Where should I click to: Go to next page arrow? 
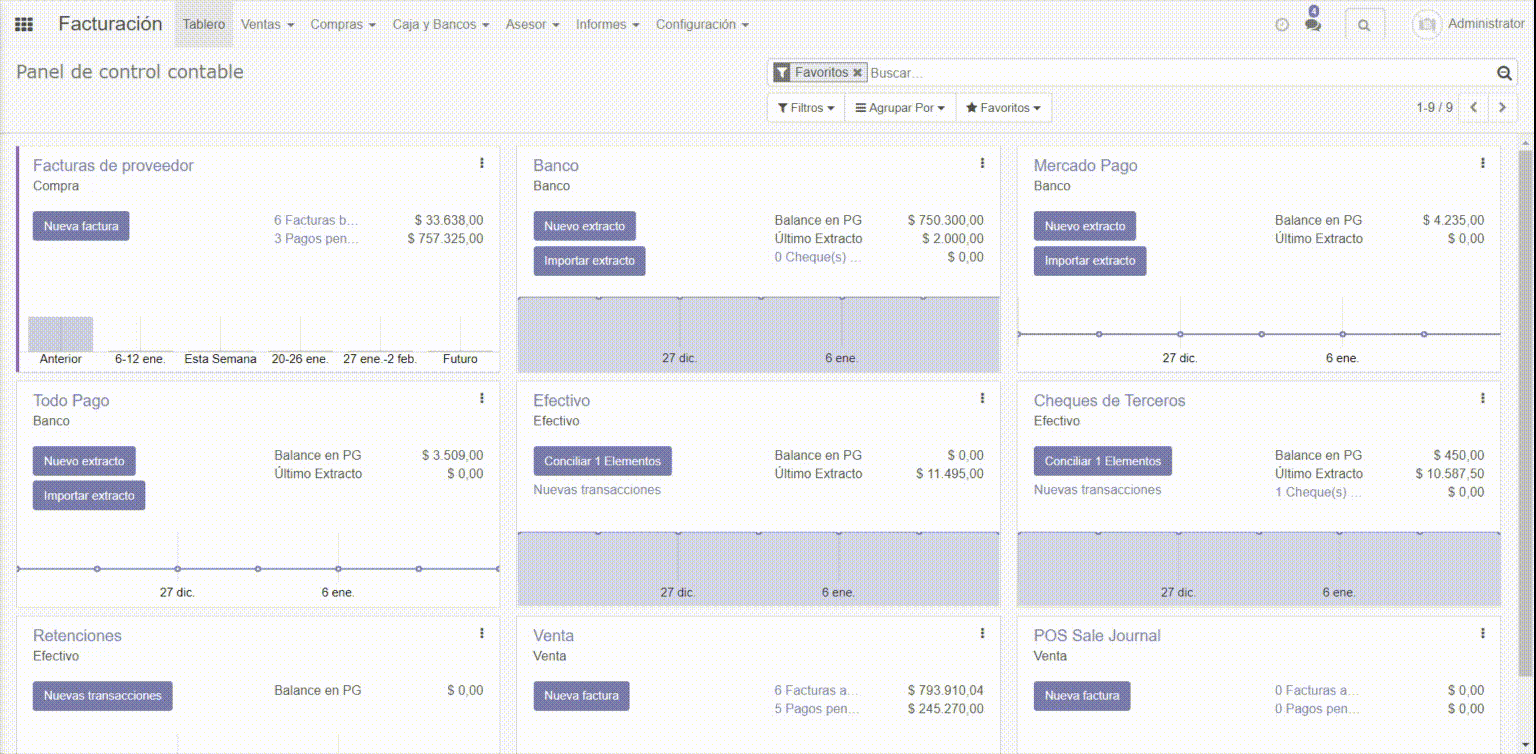click(x=1501, y=107)
